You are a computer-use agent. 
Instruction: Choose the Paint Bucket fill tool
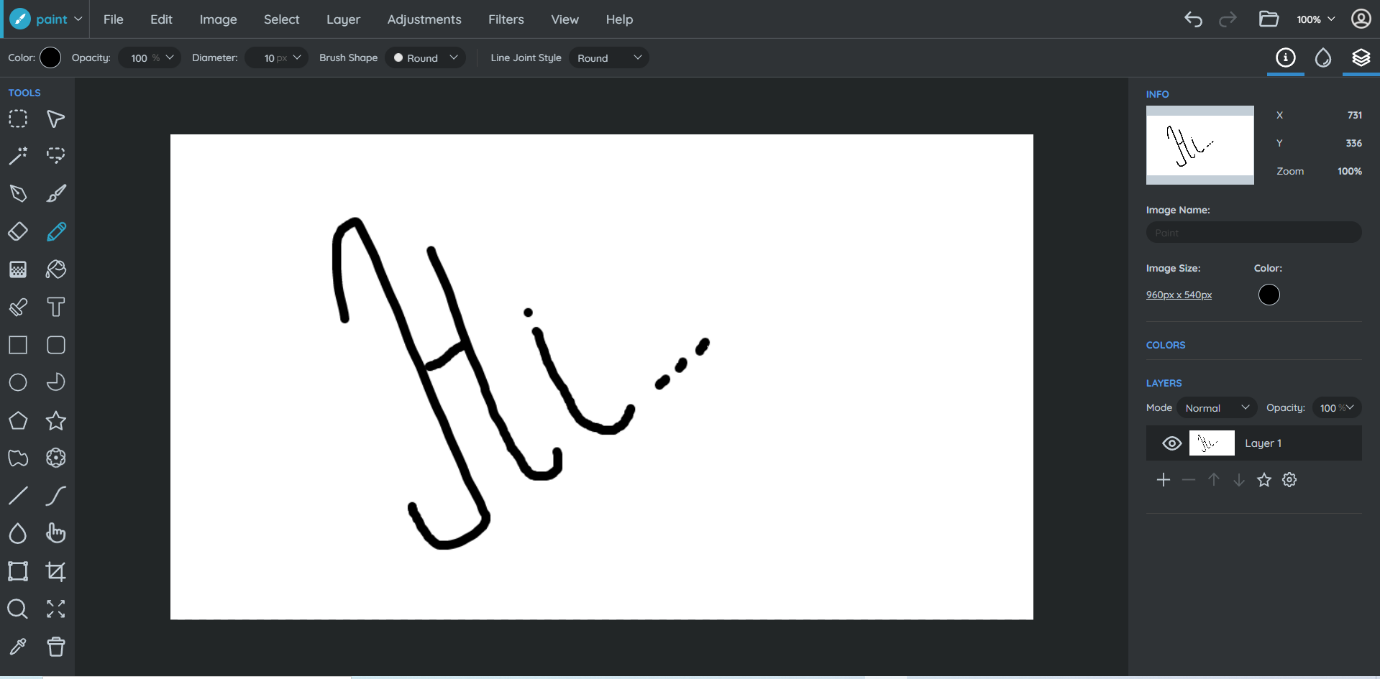point(56,268)
